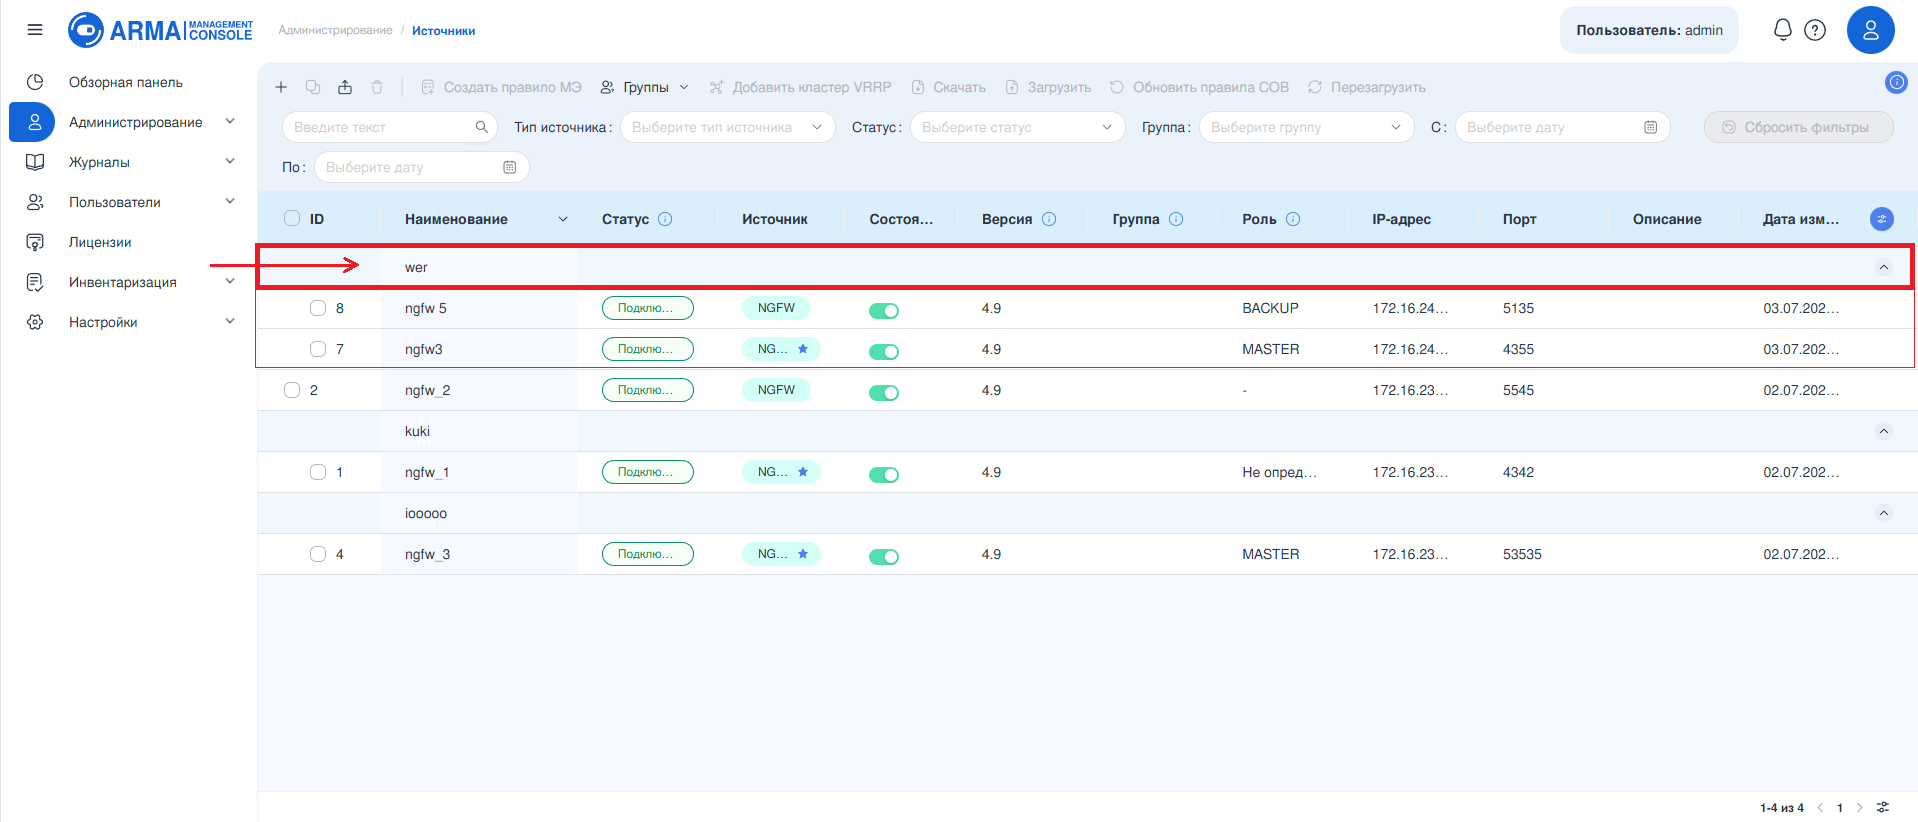The image size is (1918, 822).
Task: Click the info icon next to Группа column
Action: [x=1176, y=219]
